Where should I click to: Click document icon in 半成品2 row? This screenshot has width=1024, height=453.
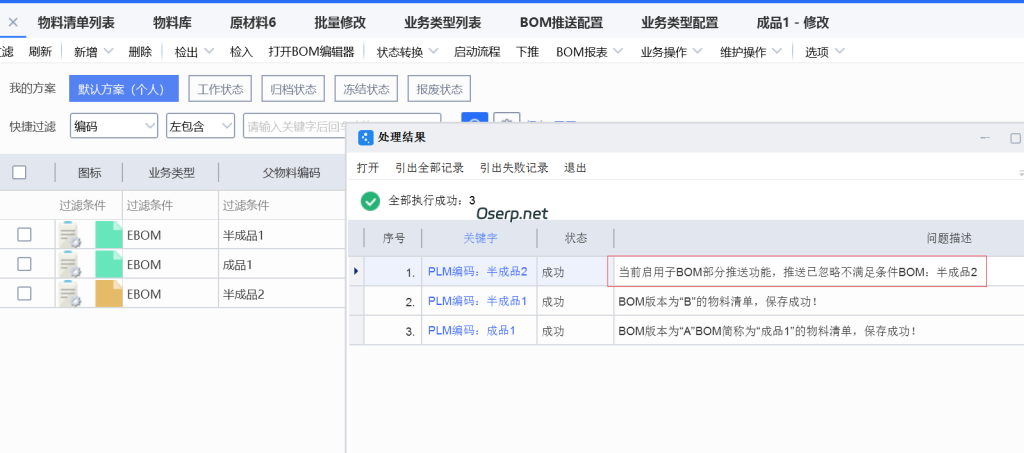point(69,294)
